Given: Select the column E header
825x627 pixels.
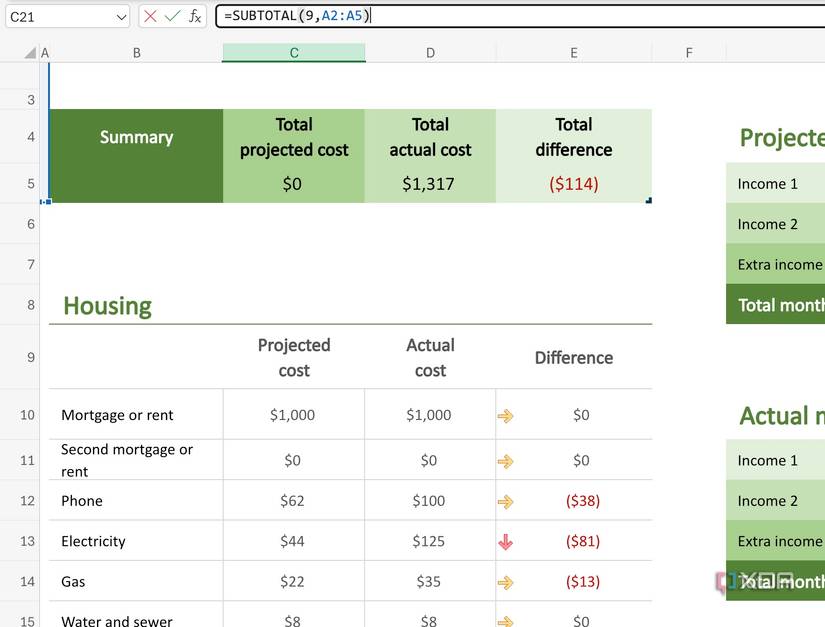Looking at the screenshot, I should coord(574,53).
